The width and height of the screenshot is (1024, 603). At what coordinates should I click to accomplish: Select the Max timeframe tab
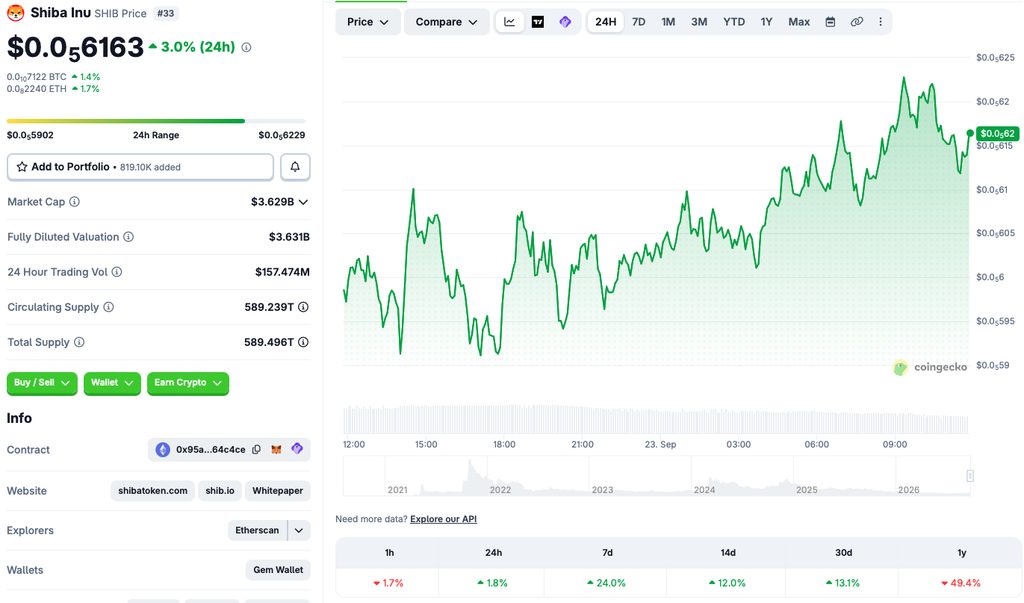799,22
